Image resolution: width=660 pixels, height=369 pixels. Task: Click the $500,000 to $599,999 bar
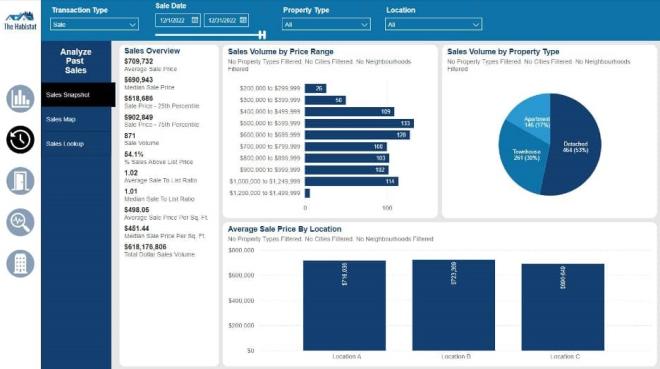359,123
